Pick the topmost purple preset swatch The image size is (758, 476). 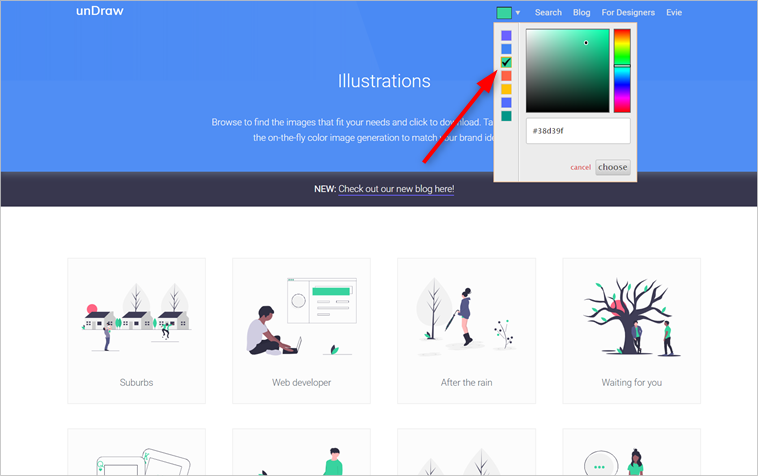(506, 35)
